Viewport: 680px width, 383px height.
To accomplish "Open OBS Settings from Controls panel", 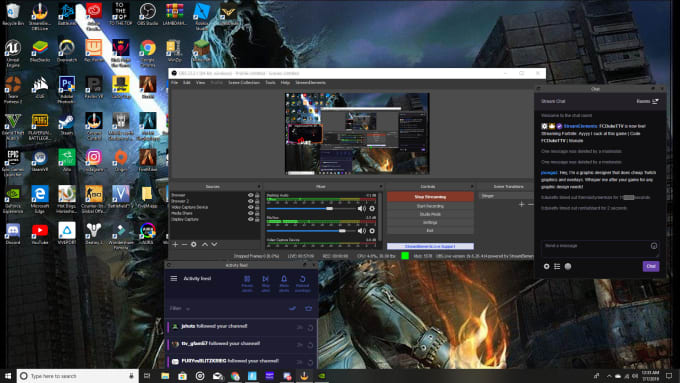I will click(x=430, y=223).
